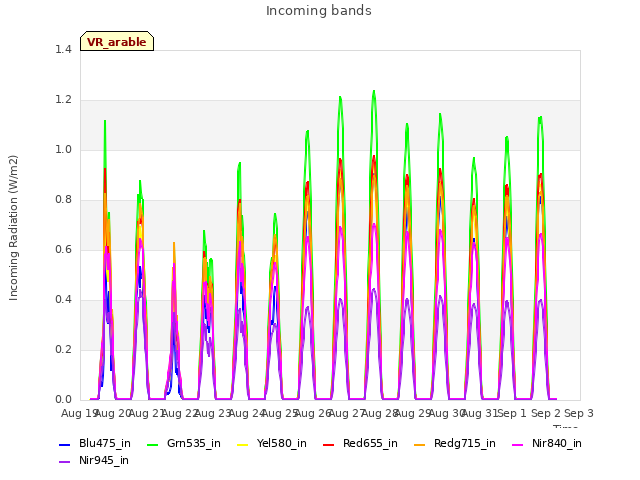Click the green peak on Sep 2
This screenshot has height=480, width=640.
[x=541, y=118]
